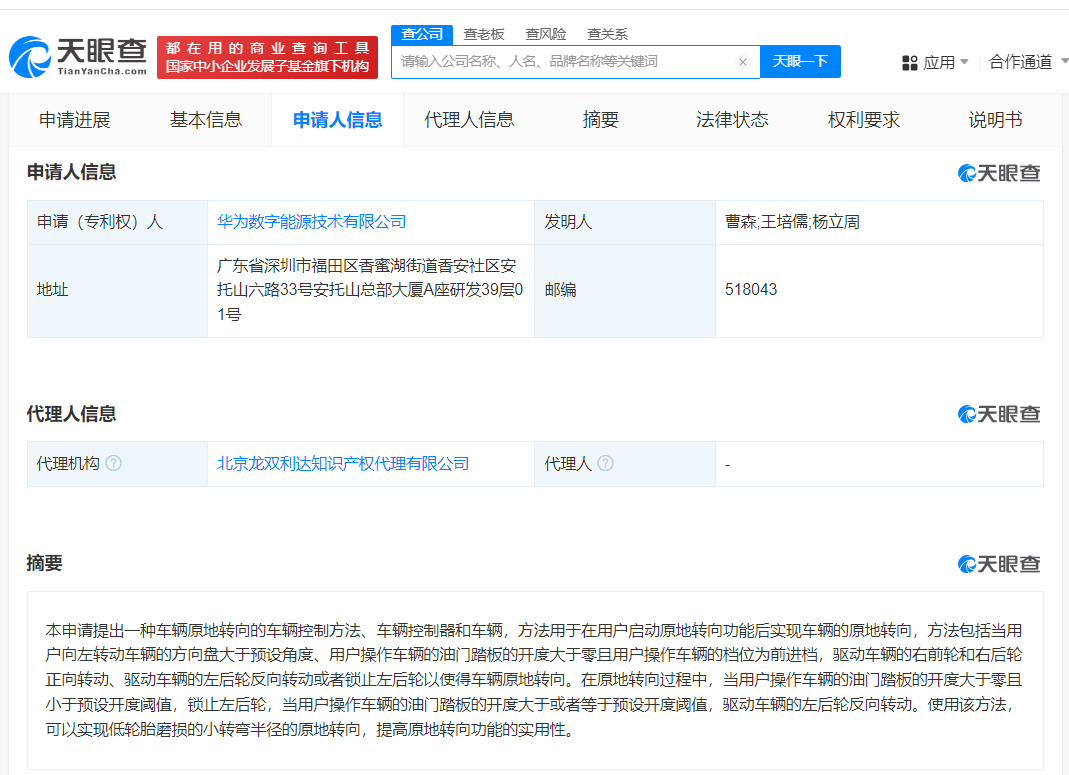Open 北京龙双利达知识产权代理有限公司 link
This screenshot has height=775, width=1069.
[343, 464]
